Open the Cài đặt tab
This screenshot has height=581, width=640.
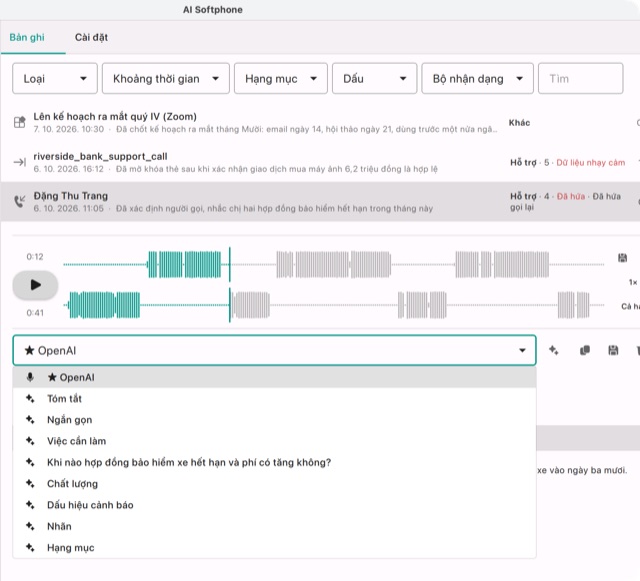pos(91,37)
